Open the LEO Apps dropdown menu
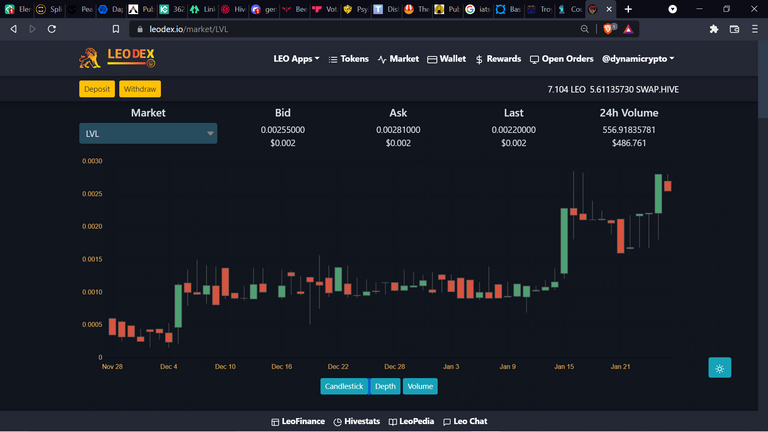The height and width of the screenshot is (432, 768). [296, 59]
